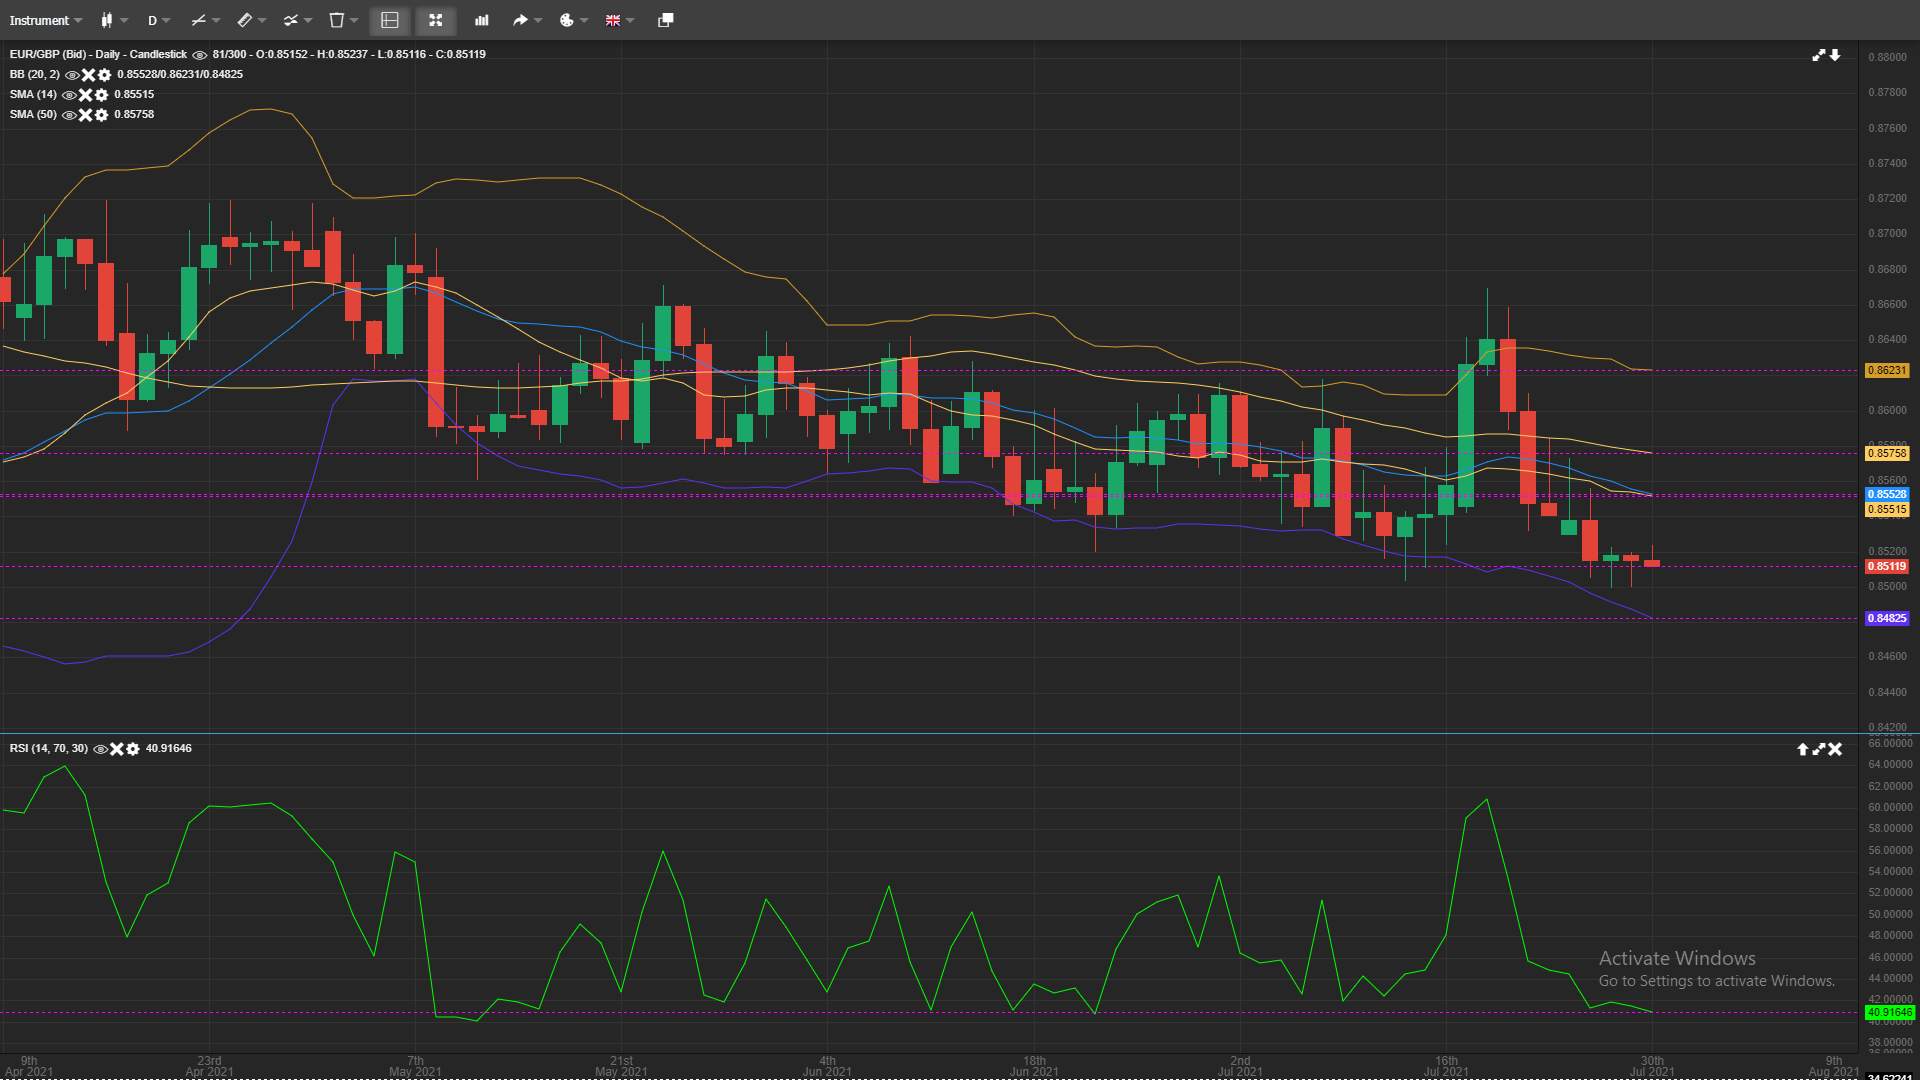Expand the line drawing tools dropdown arrow
The height and width of the screenshot is (1080, 1920).
click(216, 20)
